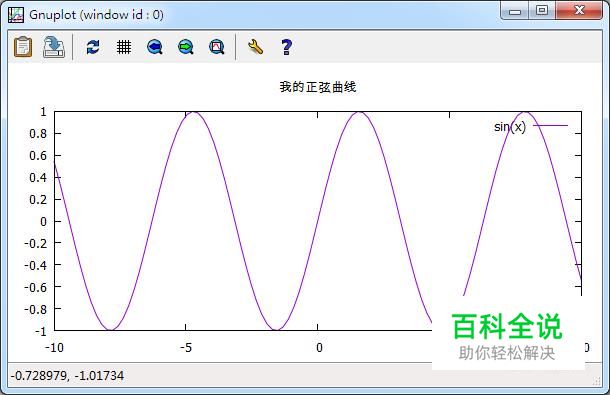Copy the plot to clipboard
The height and width of the screenshot is (395, 610).
23,47
